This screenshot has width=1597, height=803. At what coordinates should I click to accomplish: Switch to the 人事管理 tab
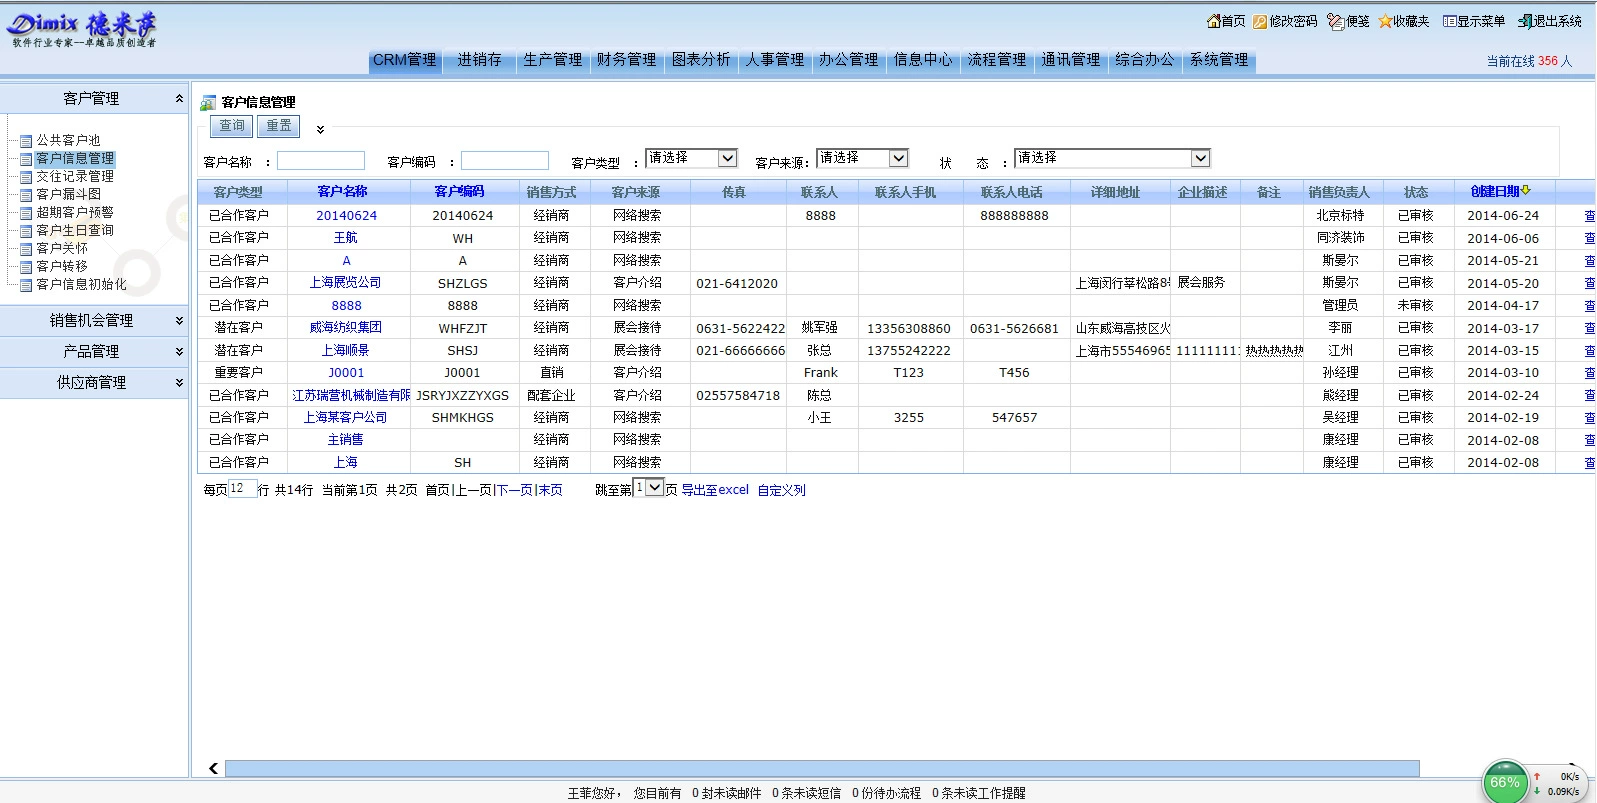coord(775,60)
